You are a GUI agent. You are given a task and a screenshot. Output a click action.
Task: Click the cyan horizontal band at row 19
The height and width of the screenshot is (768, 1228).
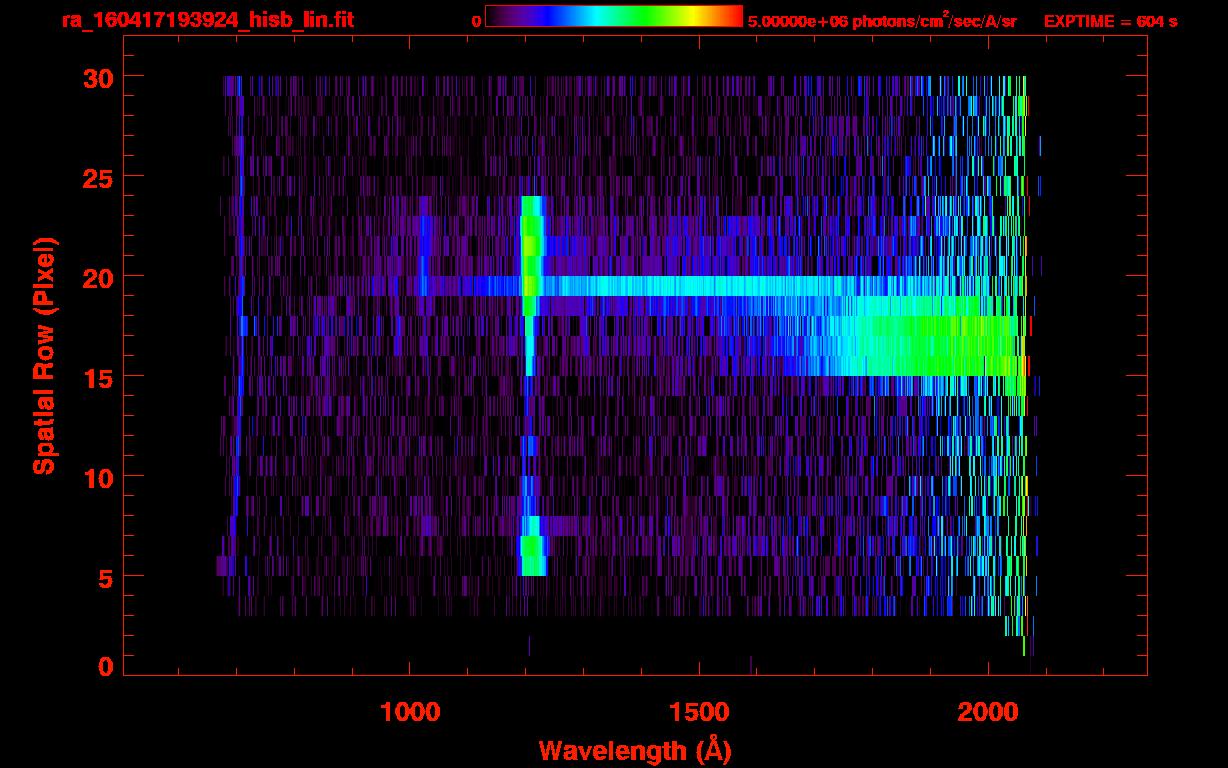[750, 286]
